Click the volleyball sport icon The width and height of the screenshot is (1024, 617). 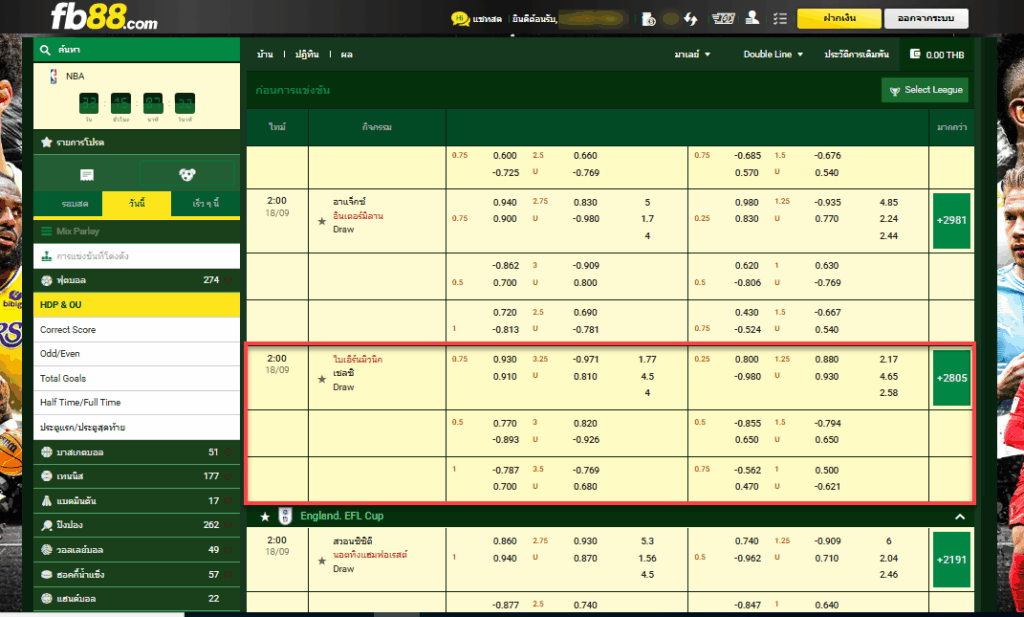(x=46, y=550)
